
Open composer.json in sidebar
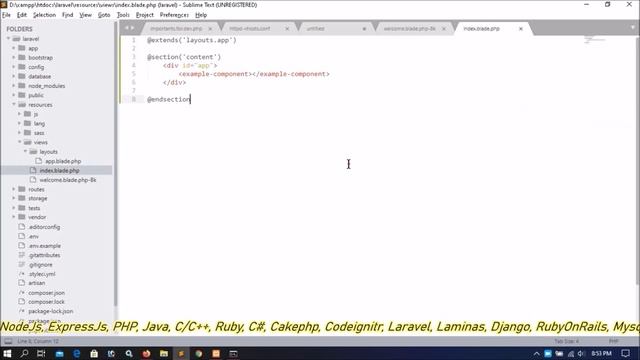(46, 293)
